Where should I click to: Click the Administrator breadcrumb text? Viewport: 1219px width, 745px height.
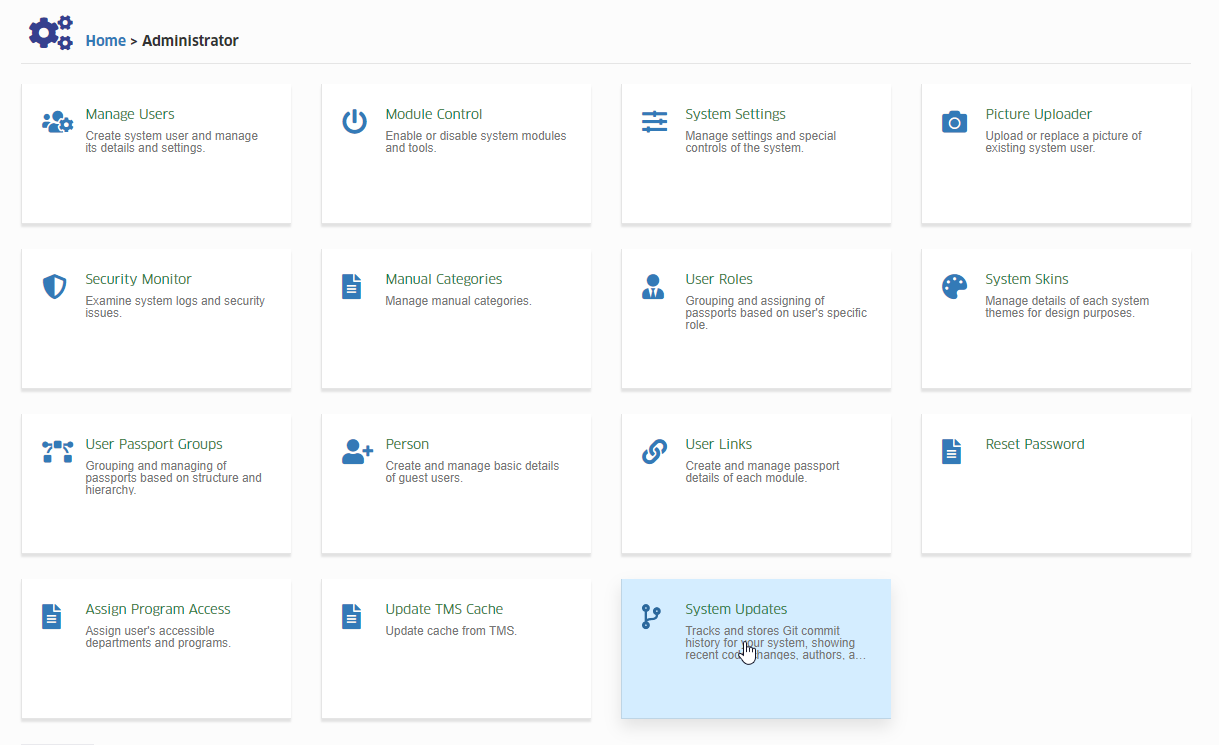(190, 41)
